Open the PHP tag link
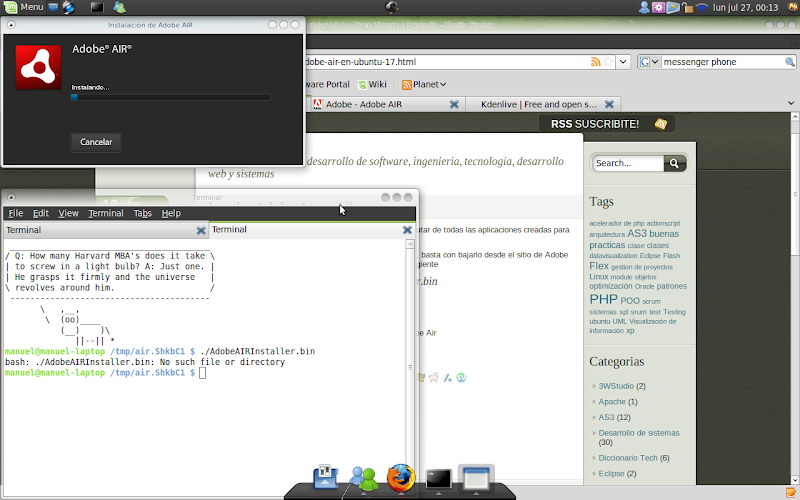This screenshot has height=500, width=800. point(604,299)
